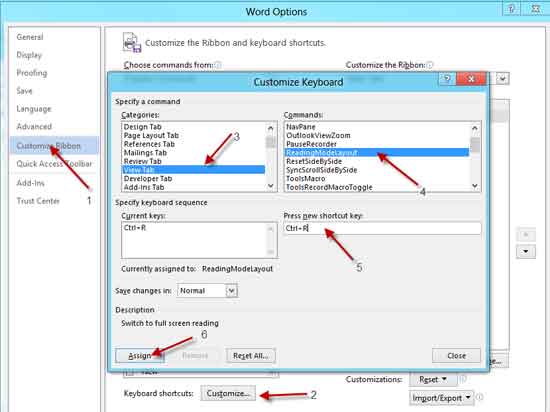Image resolution: width=550 pixels, height=412 pixels.
Task: Click Reset All button in Customize Keyboard
Action: [x=251, y=356]
